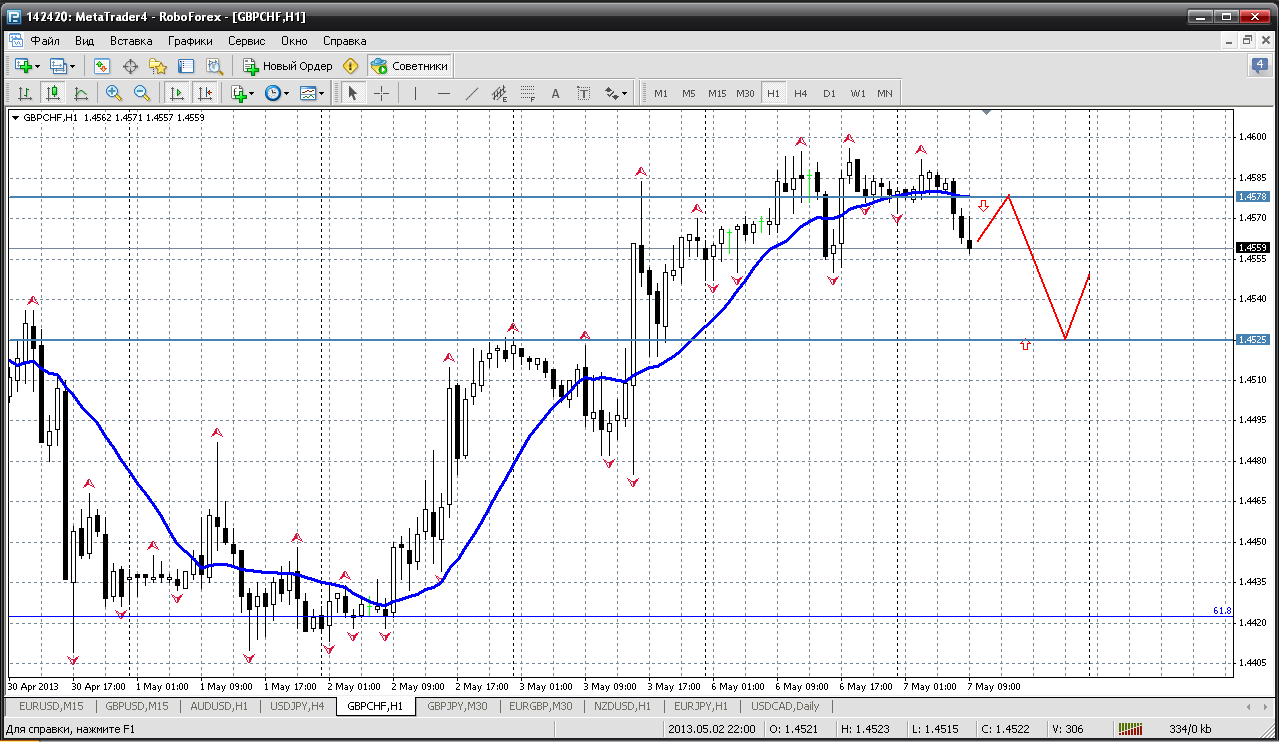Click the chart document icon beside Файл

point(16,41)
